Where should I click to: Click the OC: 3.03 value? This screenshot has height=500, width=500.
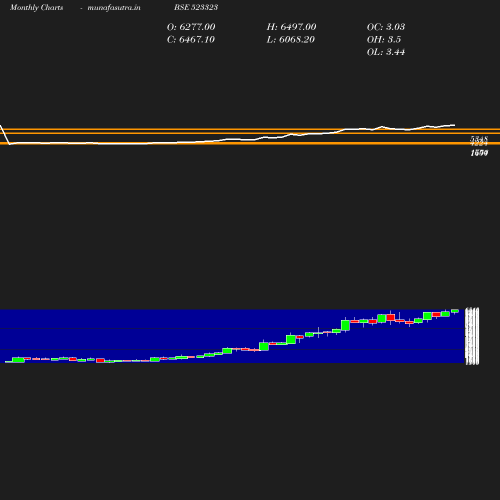(x=386, y=27)
